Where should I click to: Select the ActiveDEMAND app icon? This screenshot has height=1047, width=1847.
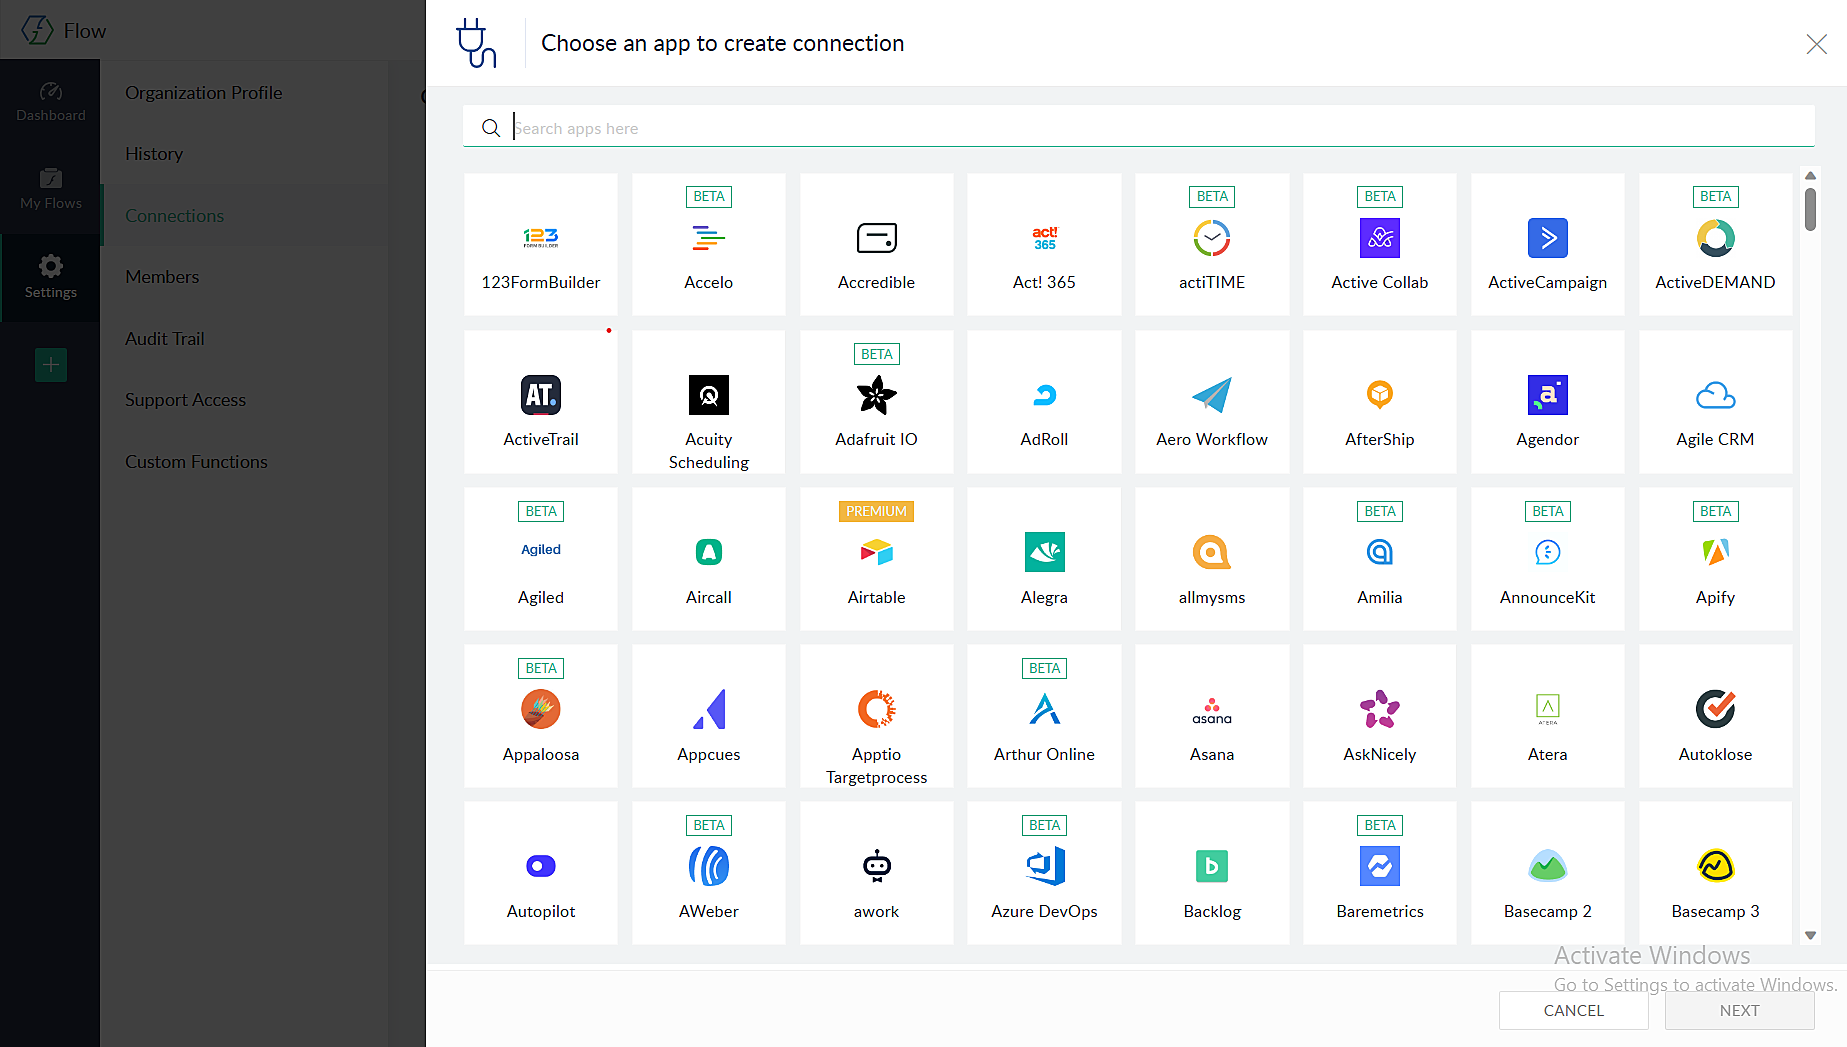click(x=1716, y=238)
